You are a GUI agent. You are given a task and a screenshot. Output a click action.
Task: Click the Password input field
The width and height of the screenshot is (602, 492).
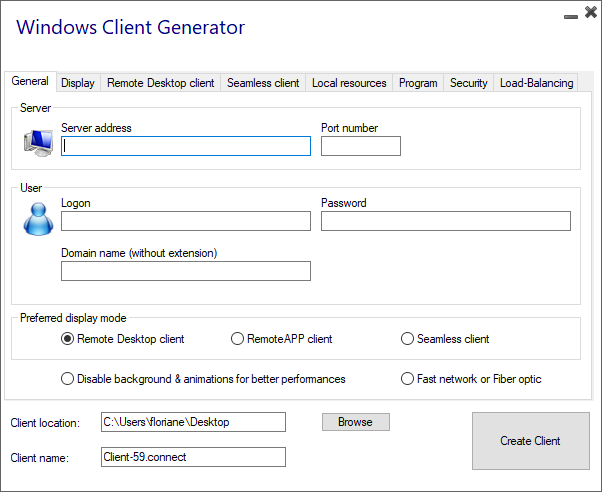coord(445,221)
